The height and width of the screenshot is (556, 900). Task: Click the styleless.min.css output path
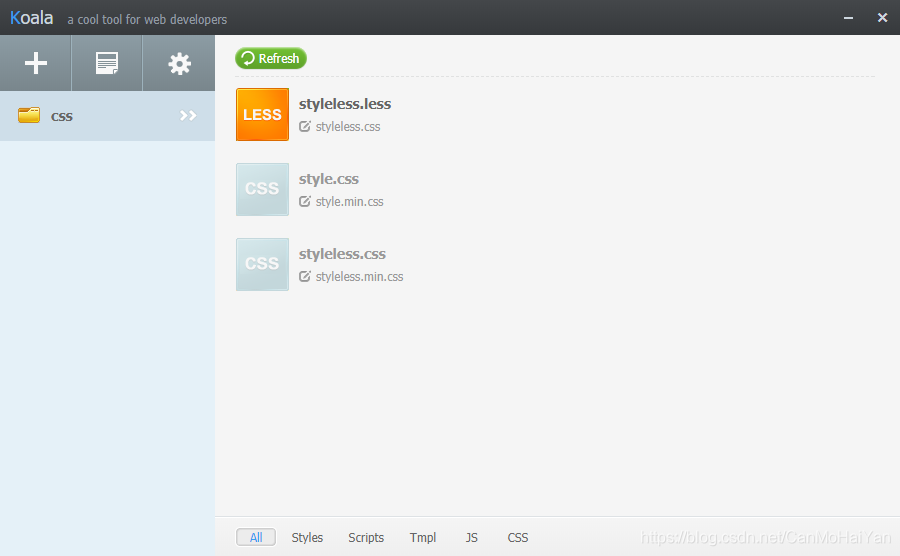359,277
